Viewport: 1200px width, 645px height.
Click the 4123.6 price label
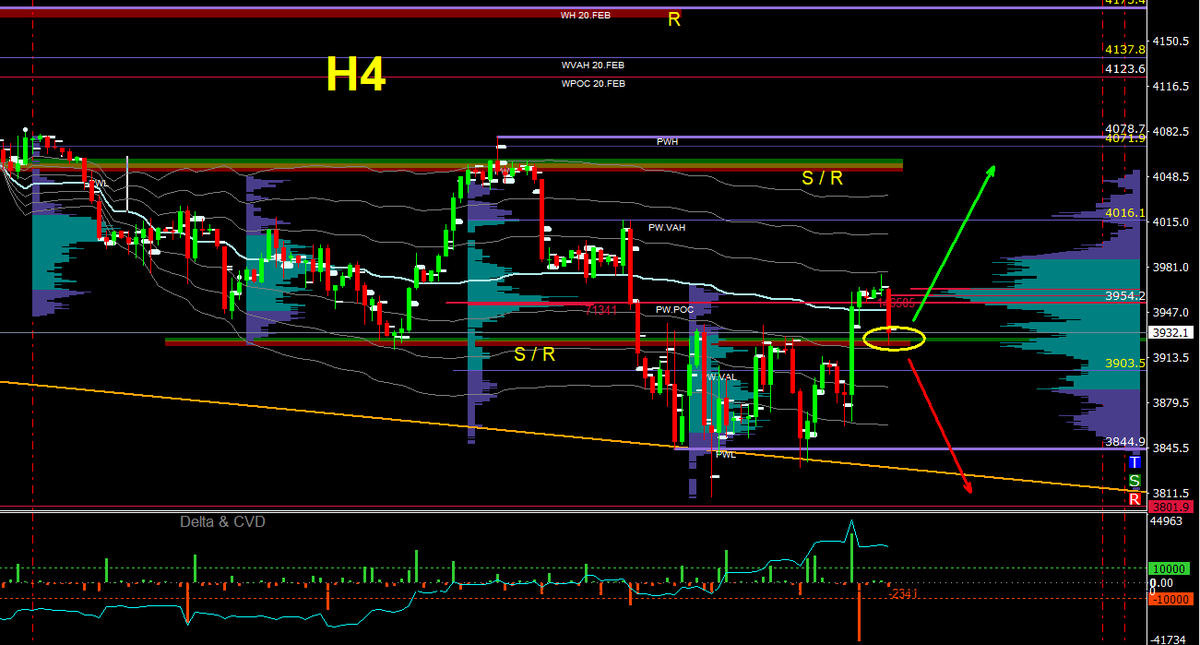click(1125, 69)
